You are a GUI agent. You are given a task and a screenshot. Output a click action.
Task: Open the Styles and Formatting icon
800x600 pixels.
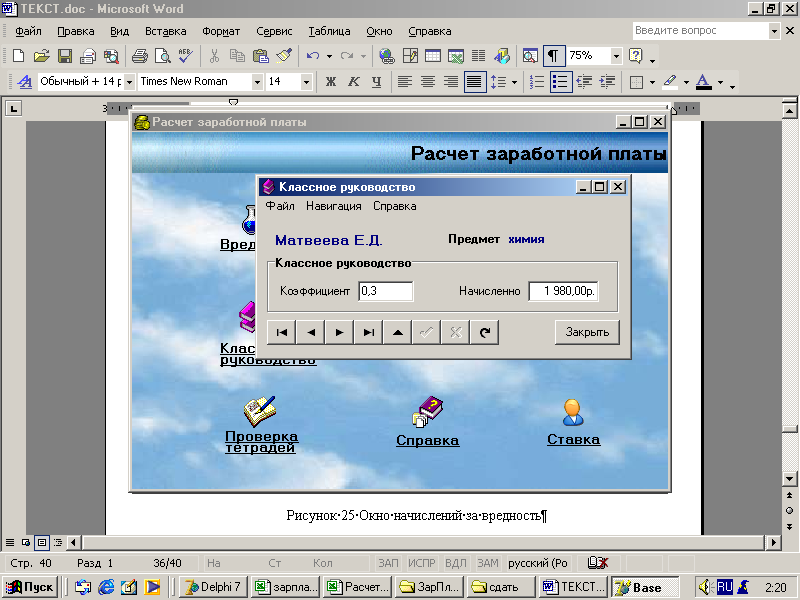[24, 82]
